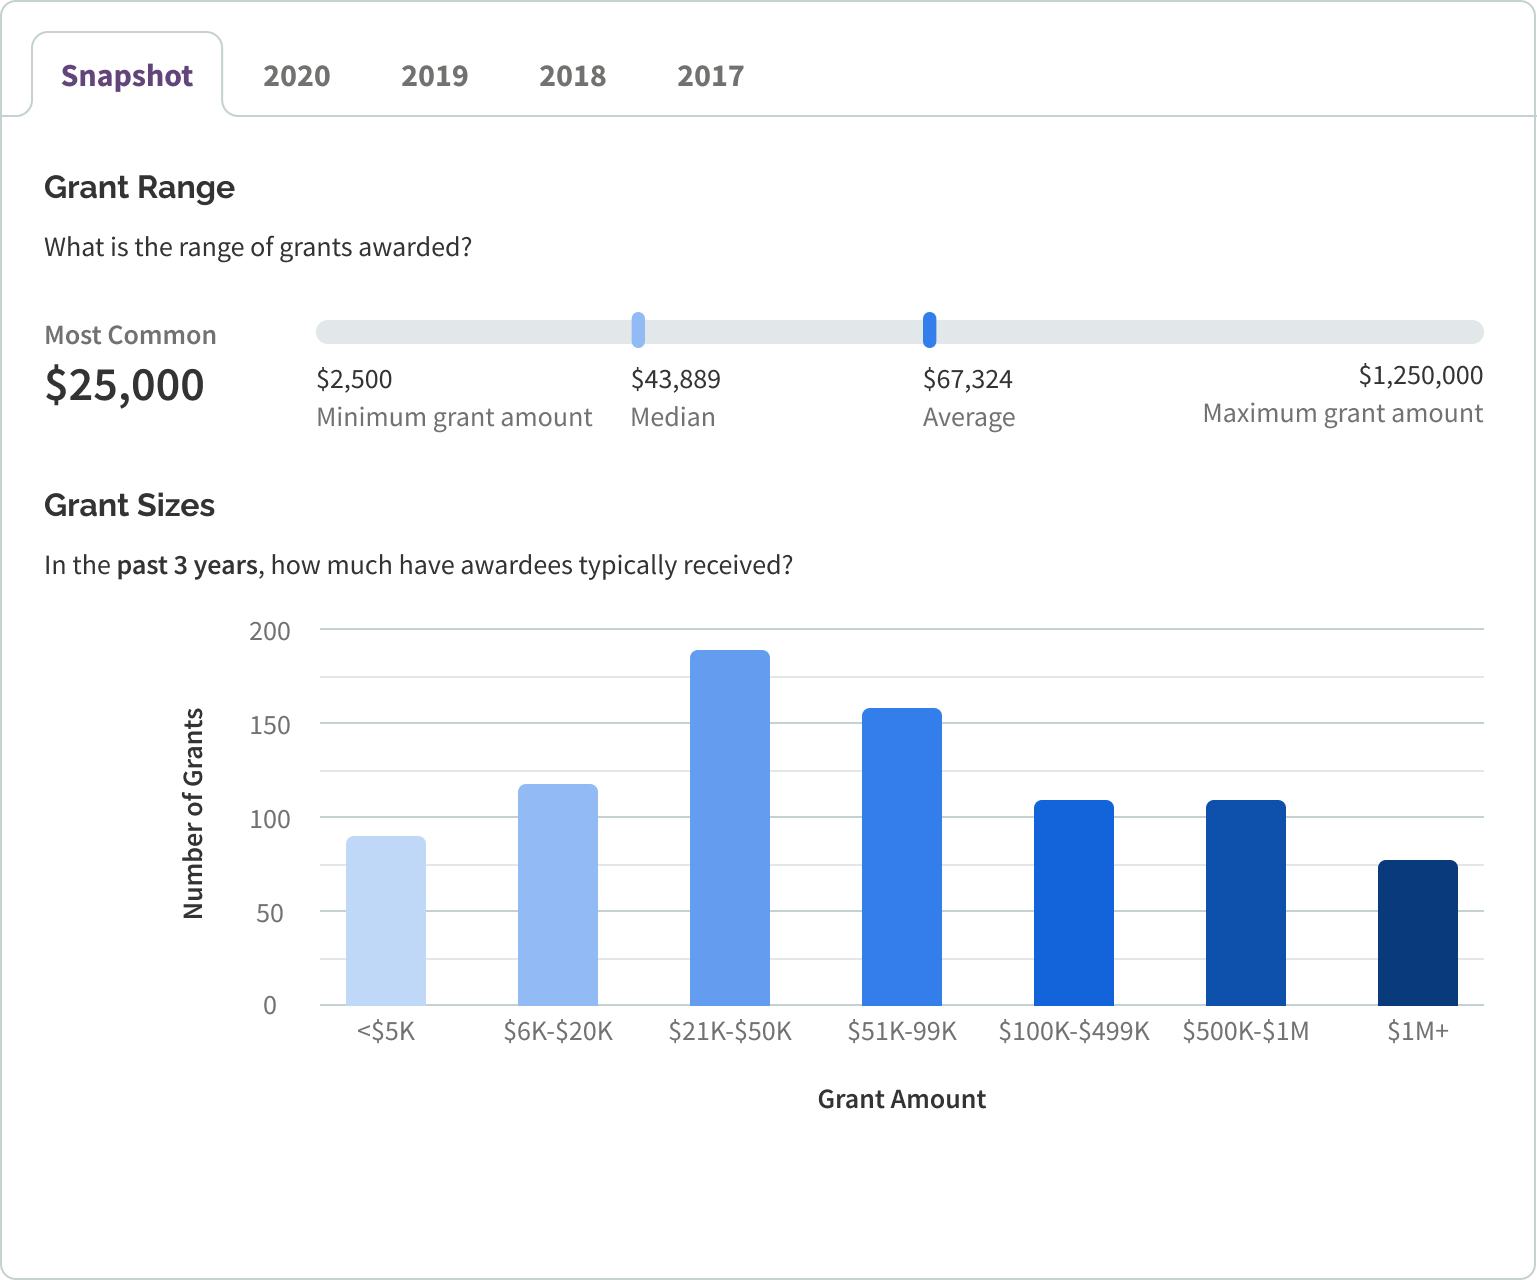Click the Median marker on the range slider
The width and height of the screenshot is (1537, 1280).
click(637, 328)
